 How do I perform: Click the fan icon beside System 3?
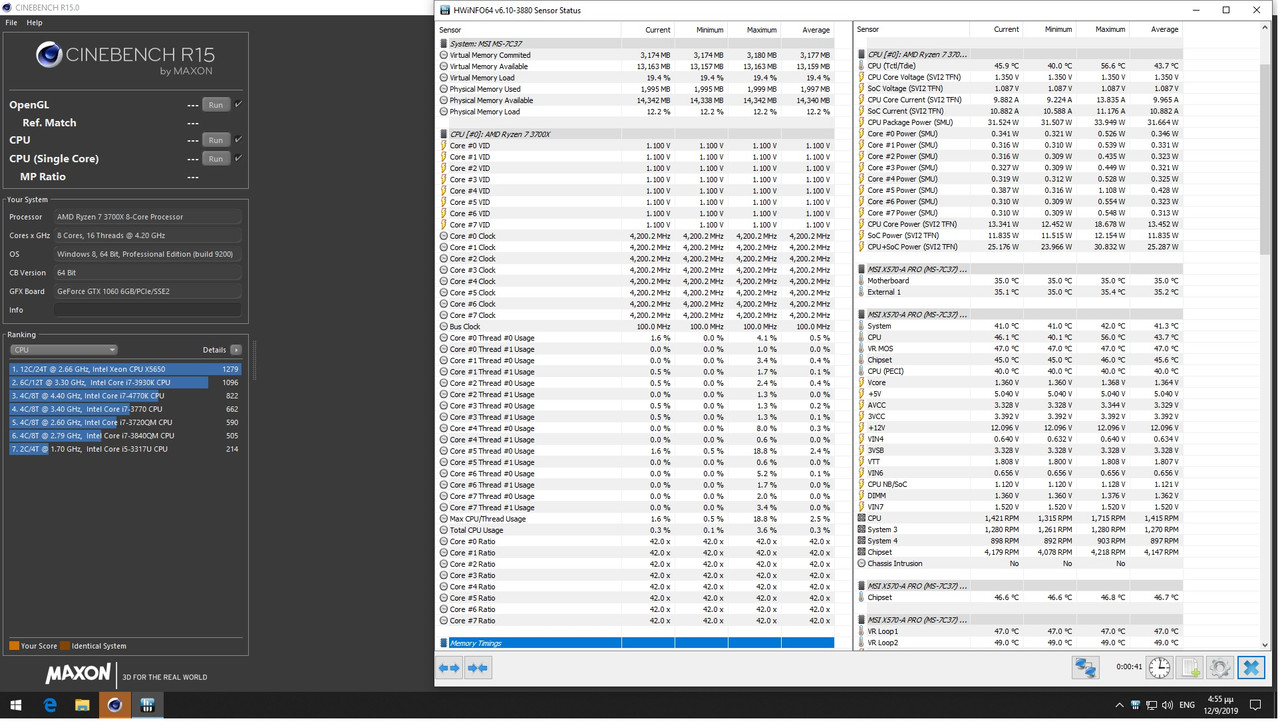(x=862, y=530)
